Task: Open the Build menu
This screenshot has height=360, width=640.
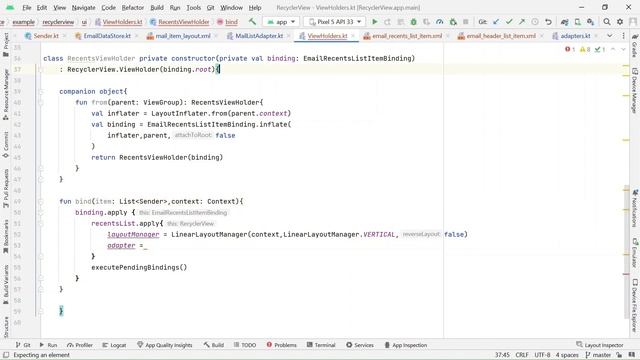Action: tap(157, 7)
